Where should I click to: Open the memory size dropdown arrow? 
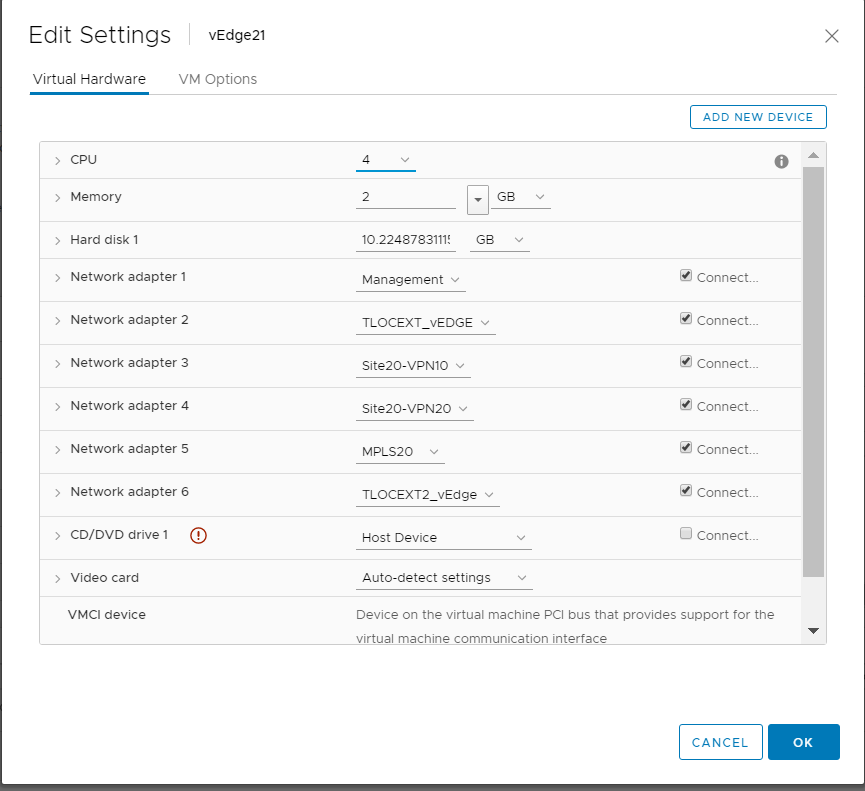[477, 199]
